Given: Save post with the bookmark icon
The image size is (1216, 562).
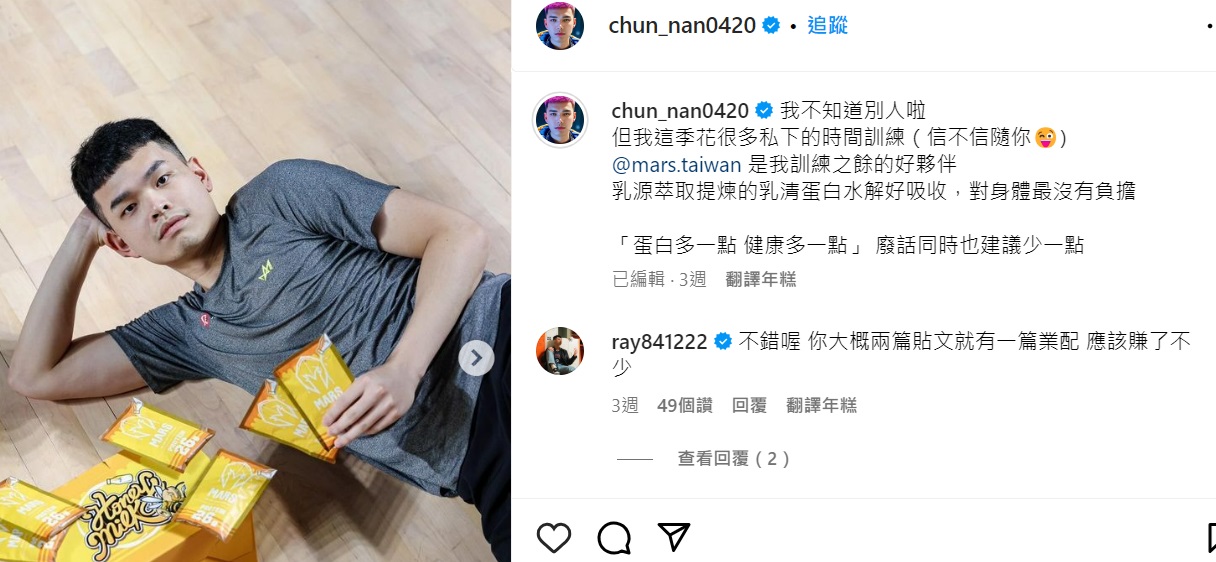Looking at the screenshot, I should tap(1211, 538).
